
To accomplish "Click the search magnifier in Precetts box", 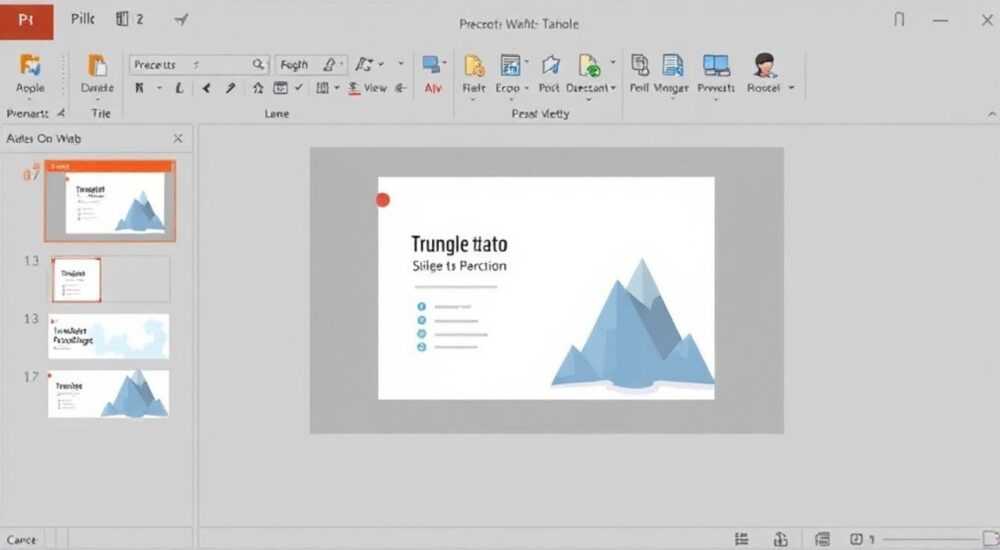I will 258,64.
